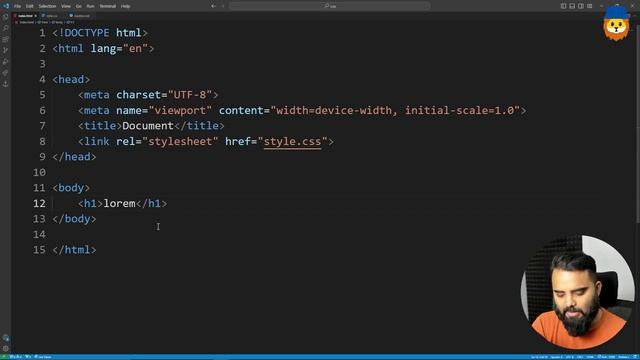Viewport: 640px width, 360px height.
Task: Open the Accounts icon in activity bar
Action: click(x=5, y=338)
